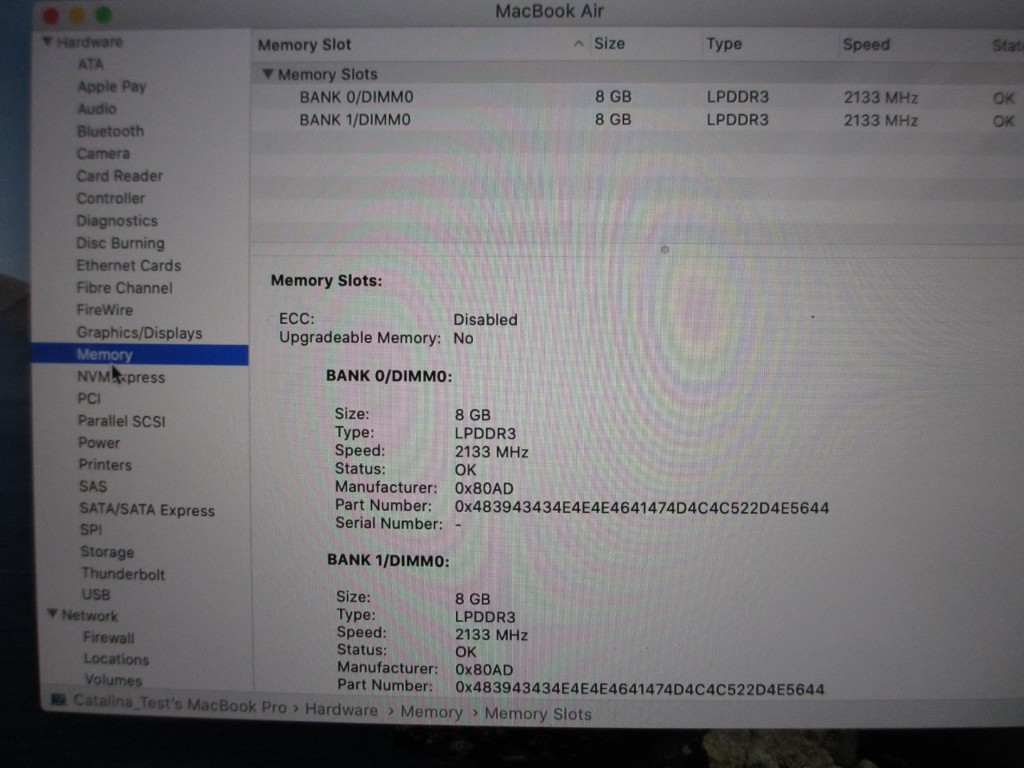Select Volumes under Network
The image size is (1024, 768).
coord(113,680)
